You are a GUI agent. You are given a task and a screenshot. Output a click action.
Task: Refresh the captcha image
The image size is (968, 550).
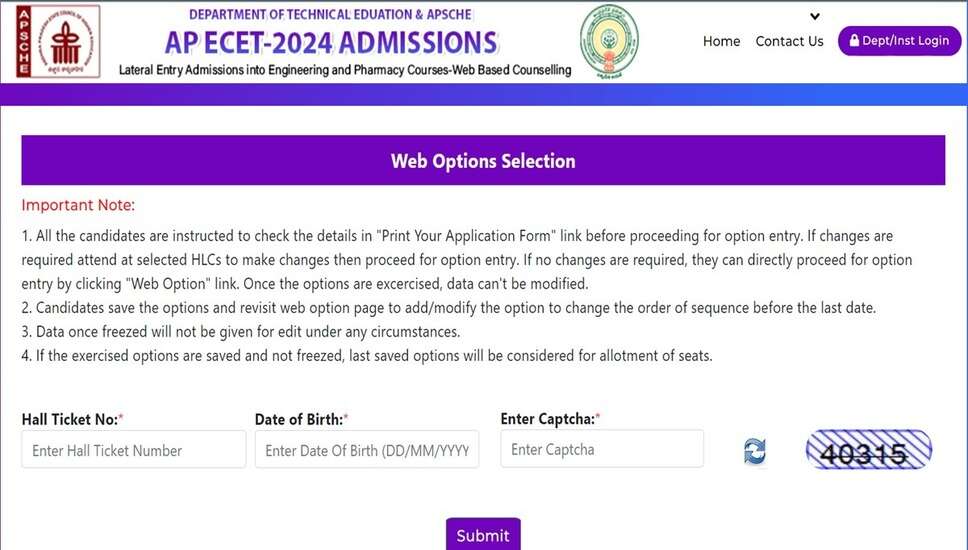coord(755,451)
